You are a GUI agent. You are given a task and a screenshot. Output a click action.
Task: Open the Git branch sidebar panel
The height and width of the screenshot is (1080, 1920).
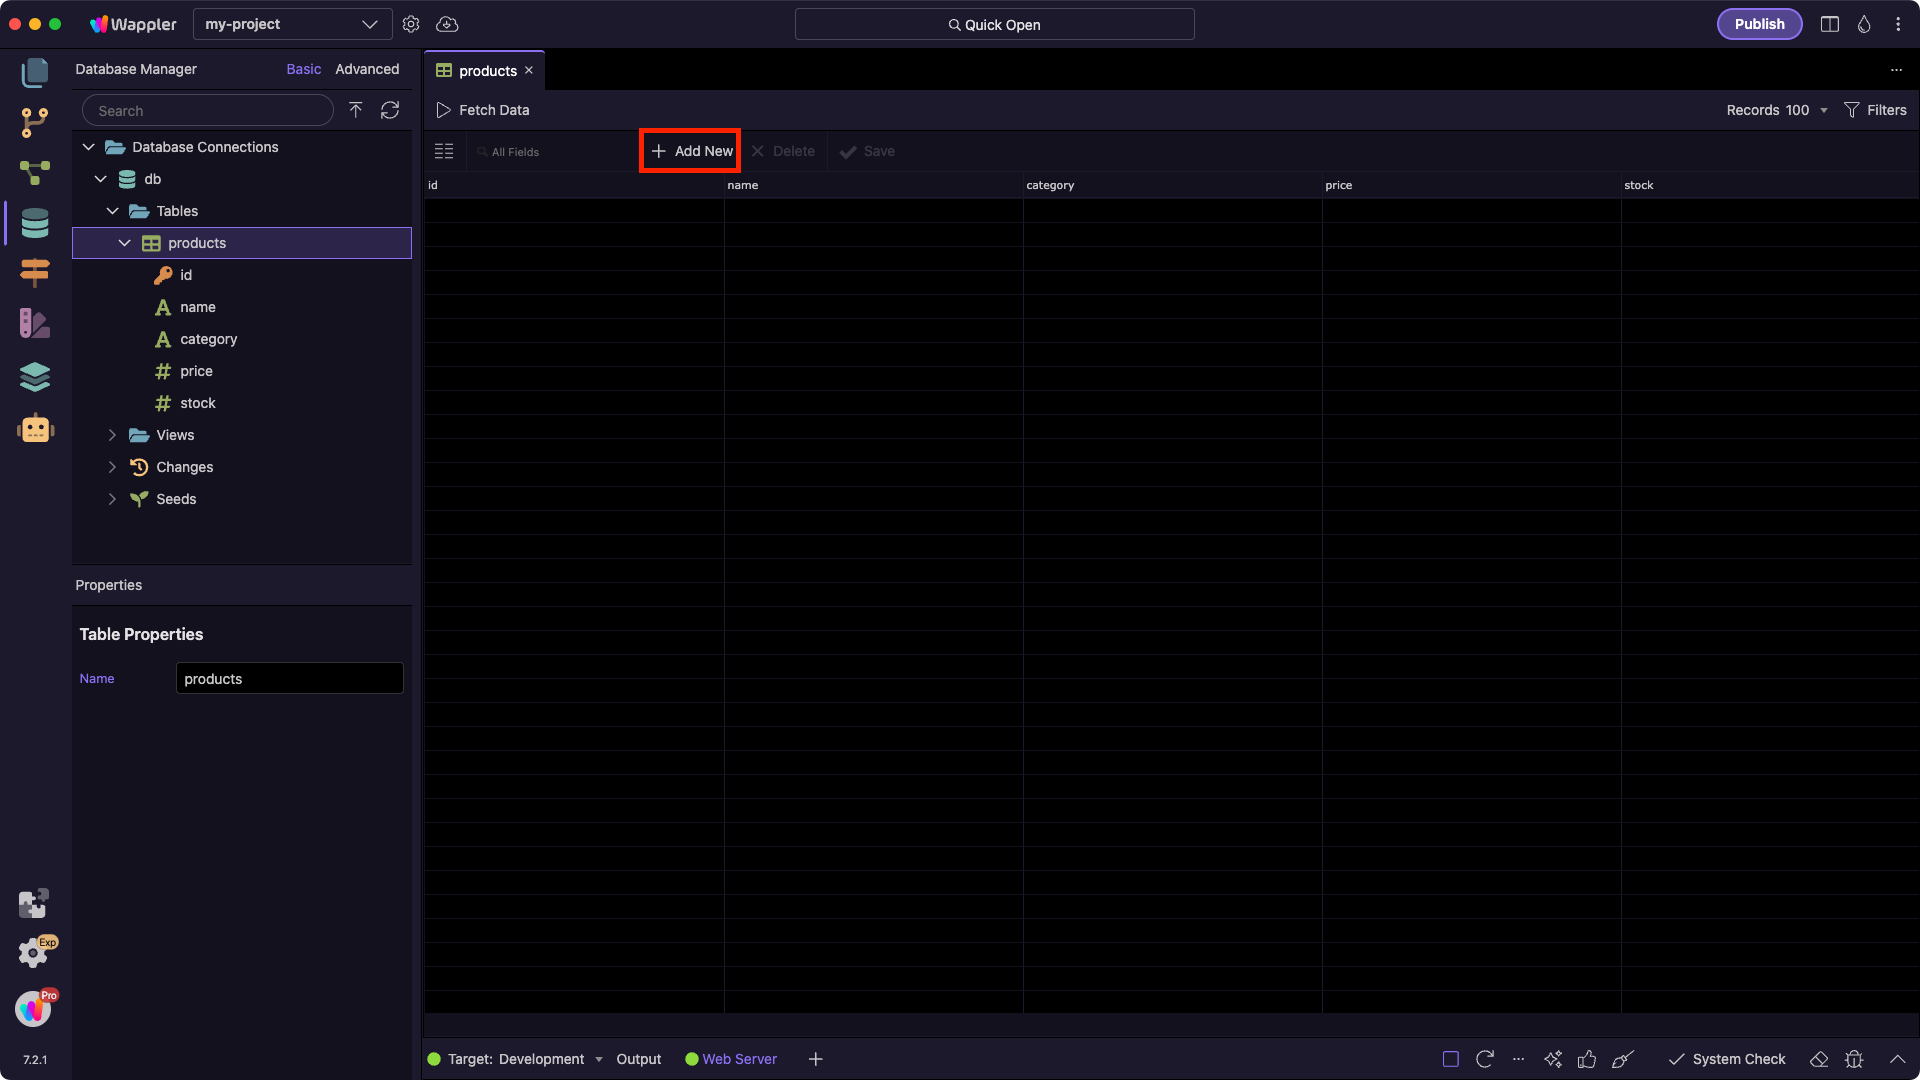tap(35, 123)
